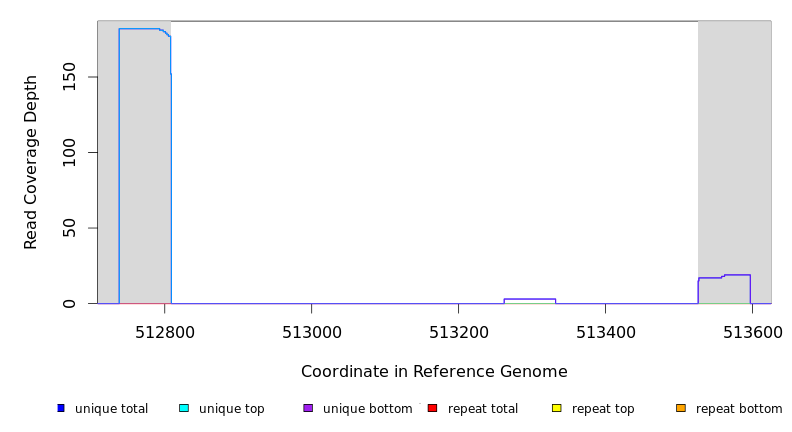
Task: Click the 513000 x-axis tick label
Action: (x=311, y=331)
